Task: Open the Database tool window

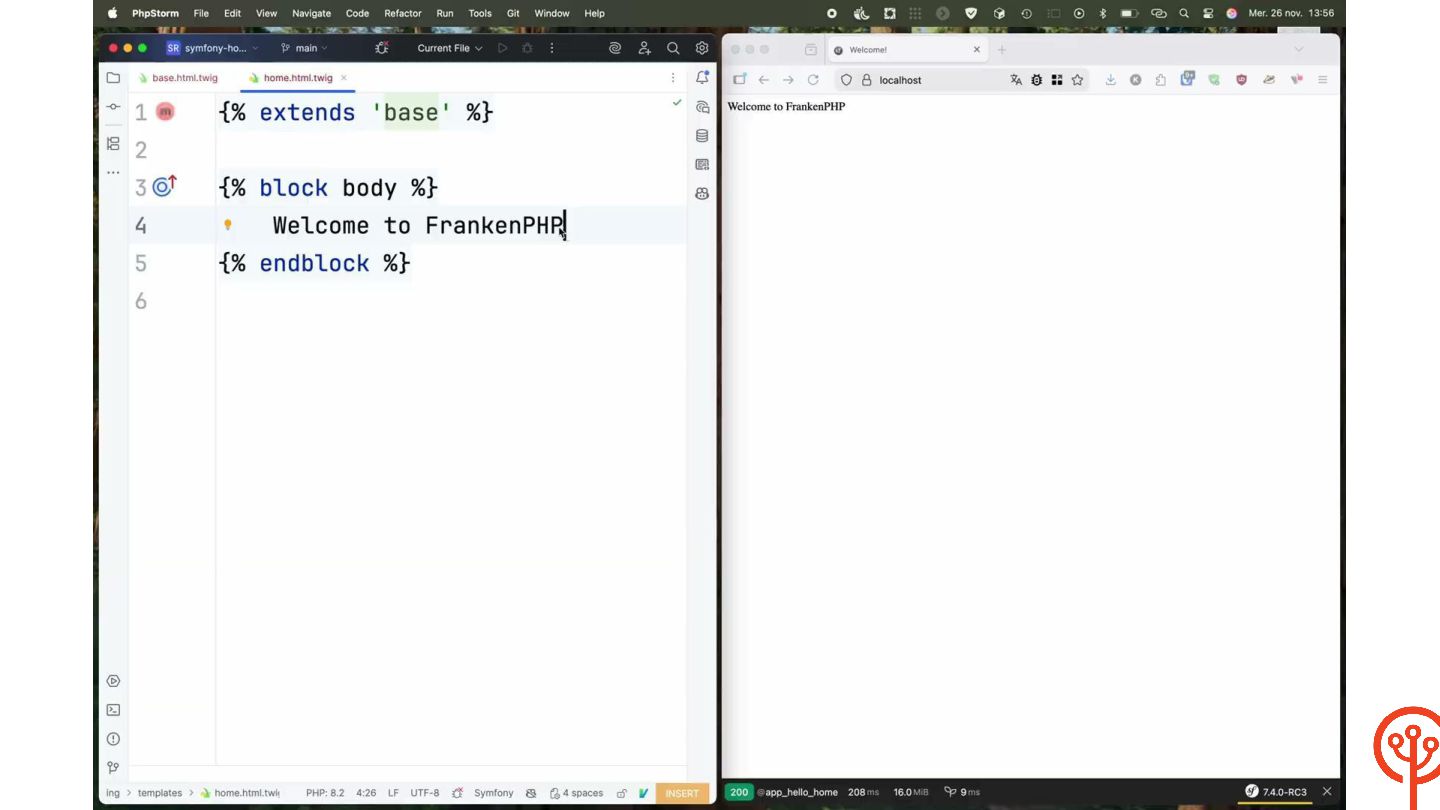Action: click(702, 136)
